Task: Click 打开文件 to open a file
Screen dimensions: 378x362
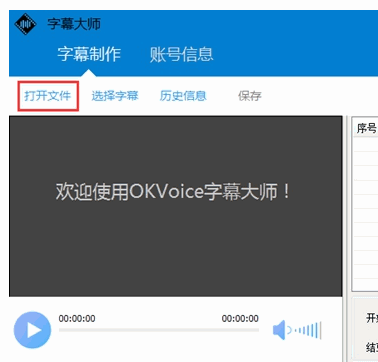Action: [48, 96]
